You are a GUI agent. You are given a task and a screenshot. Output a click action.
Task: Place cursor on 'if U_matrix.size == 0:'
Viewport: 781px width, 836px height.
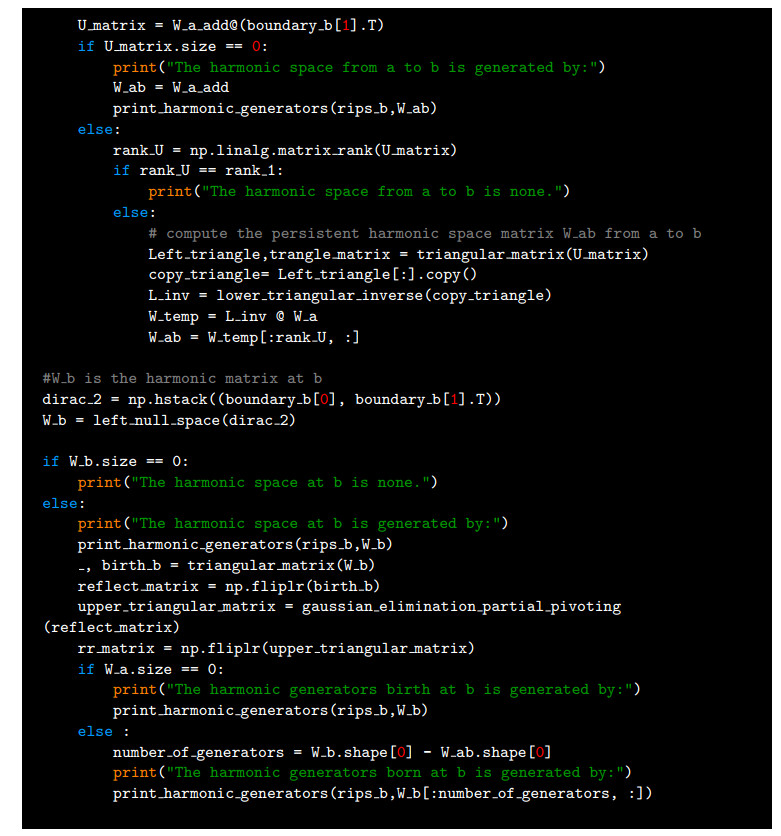pos(170,47)
